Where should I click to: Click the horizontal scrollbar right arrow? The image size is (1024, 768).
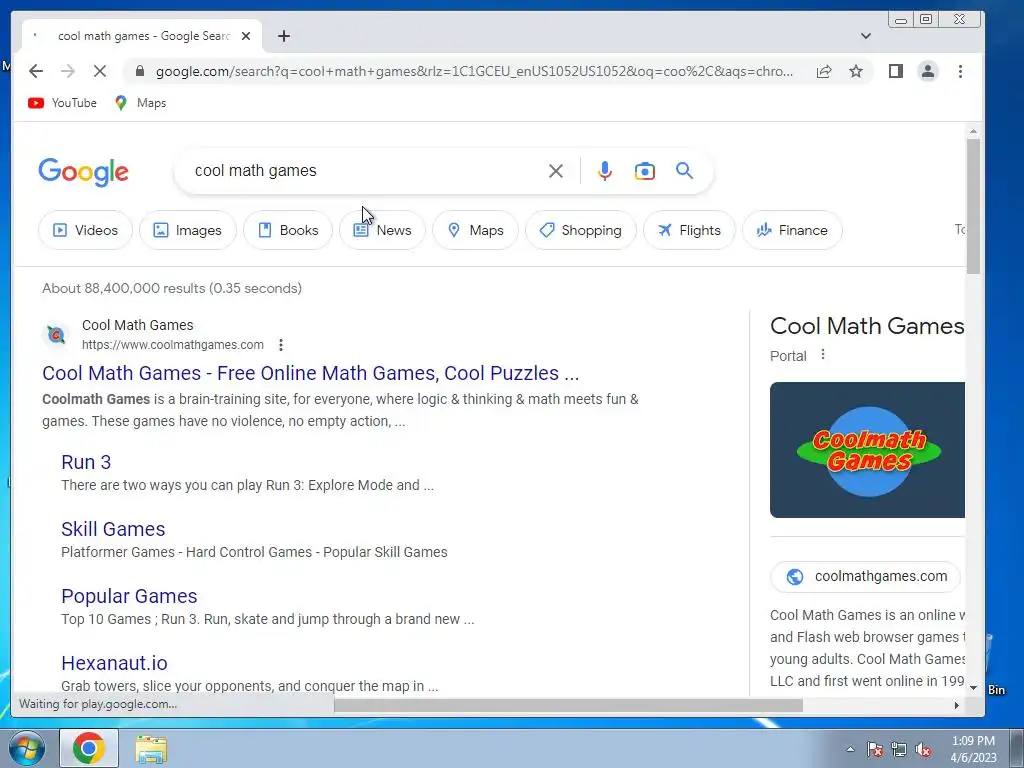coord(956,705)
